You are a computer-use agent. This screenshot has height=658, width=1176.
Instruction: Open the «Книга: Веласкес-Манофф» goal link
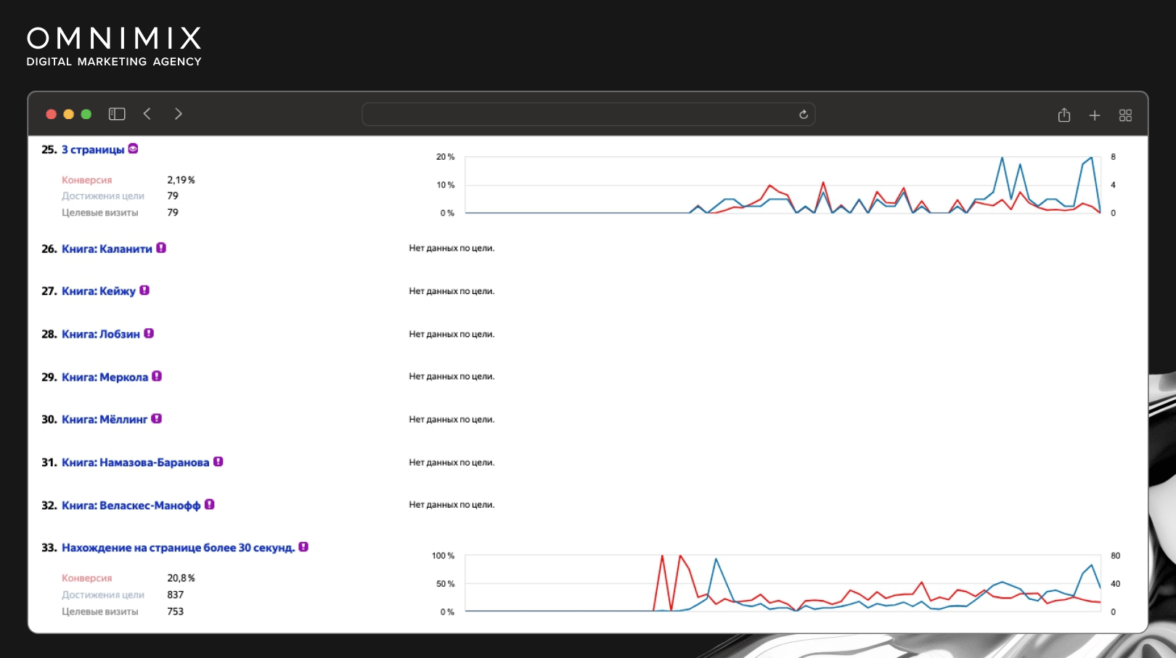131,505
